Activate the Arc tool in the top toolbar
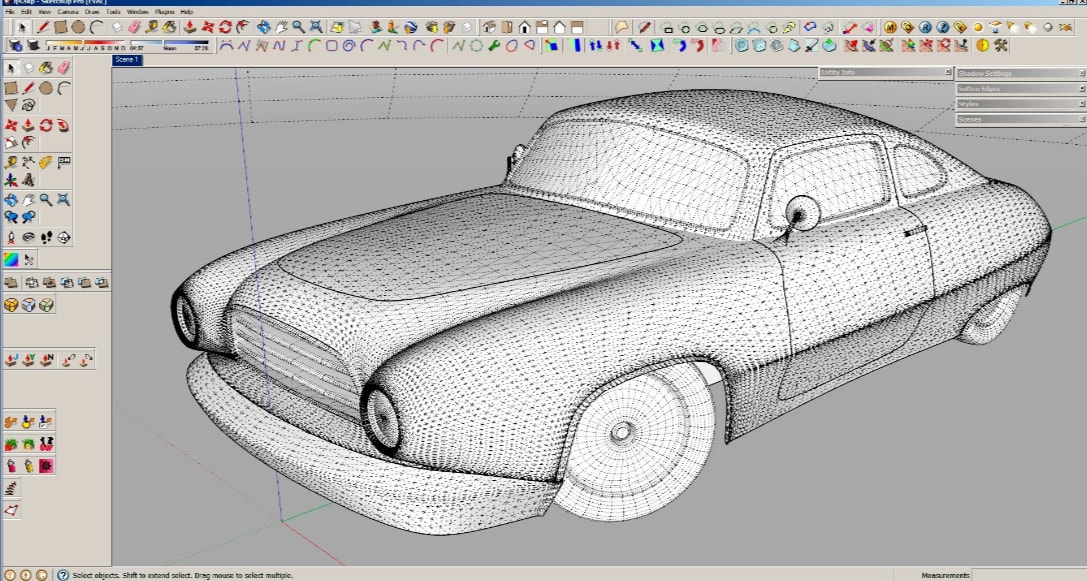Viewport: 1087px width, 581px height. 96,27
